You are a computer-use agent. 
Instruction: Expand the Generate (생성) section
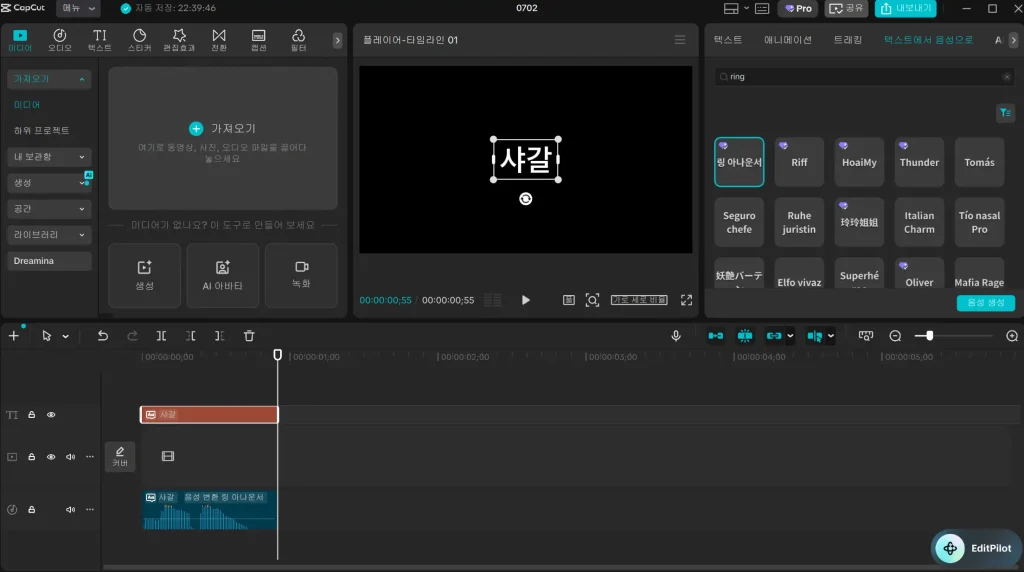tap(49, 183)
